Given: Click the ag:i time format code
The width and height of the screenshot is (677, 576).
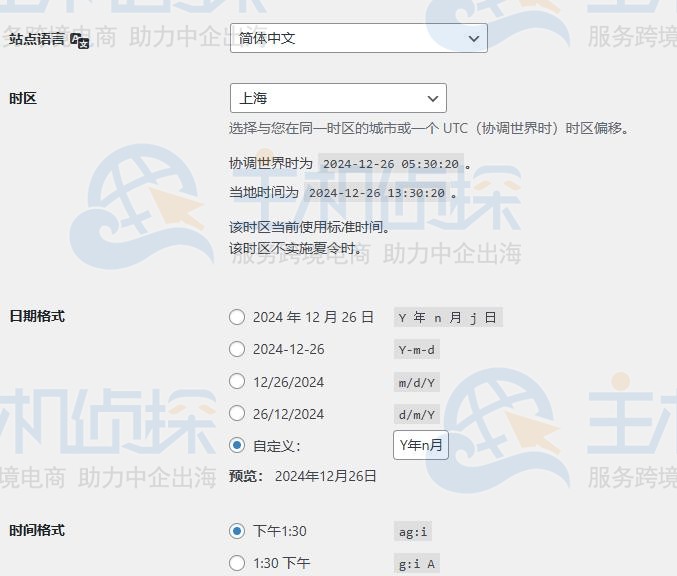Looking at the screenshot, I should pyautogui.click(x=413, y=532).
